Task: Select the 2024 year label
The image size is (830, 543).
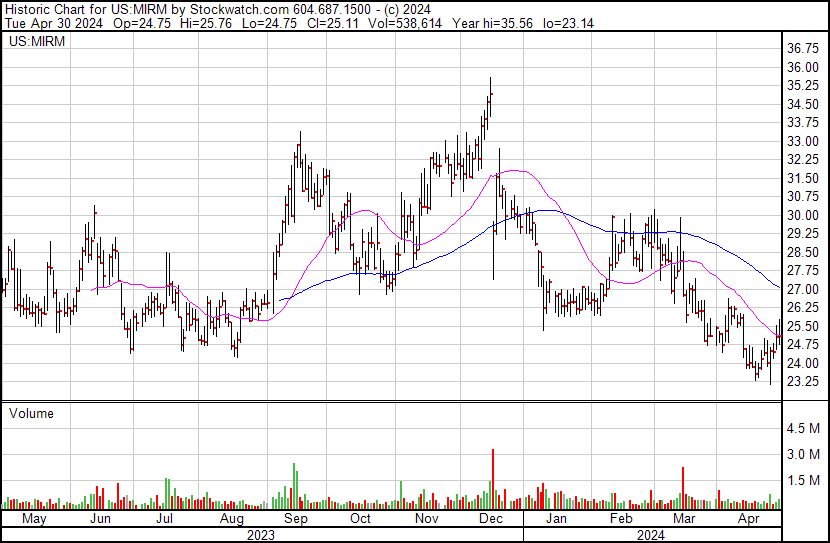Action: [652, 535]
